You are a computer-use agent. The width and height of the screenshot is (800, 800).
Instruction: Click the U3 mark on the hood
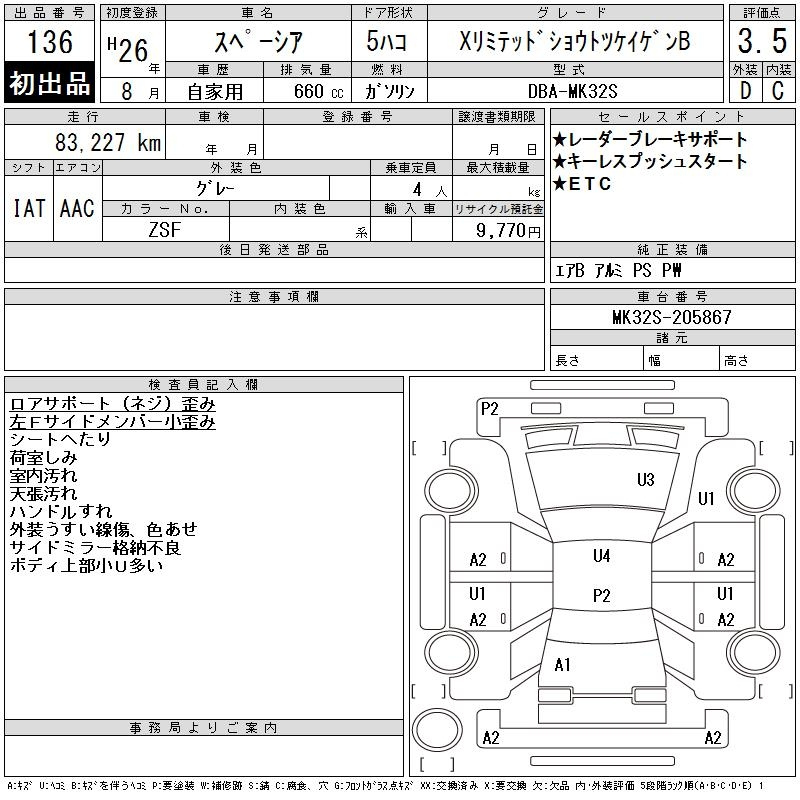point(645,480)
